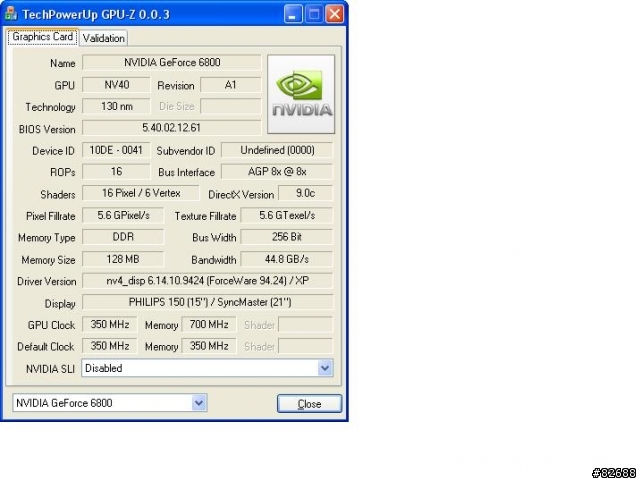Click the Driver Version nv4_disp field
The image size is (640, 481).
tap(208, 281)
